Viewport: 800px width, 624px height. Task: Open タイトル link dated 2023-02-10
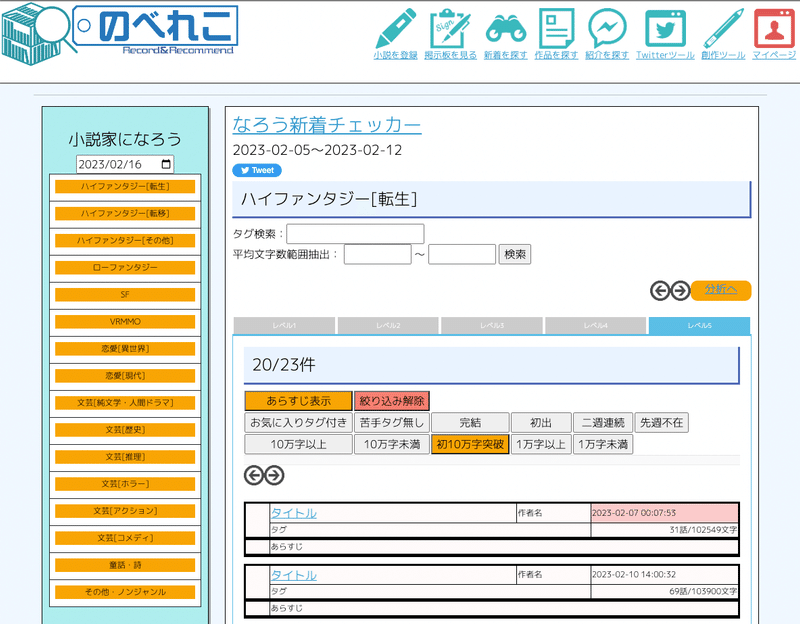pyautogui.click(x=293, y=575)
